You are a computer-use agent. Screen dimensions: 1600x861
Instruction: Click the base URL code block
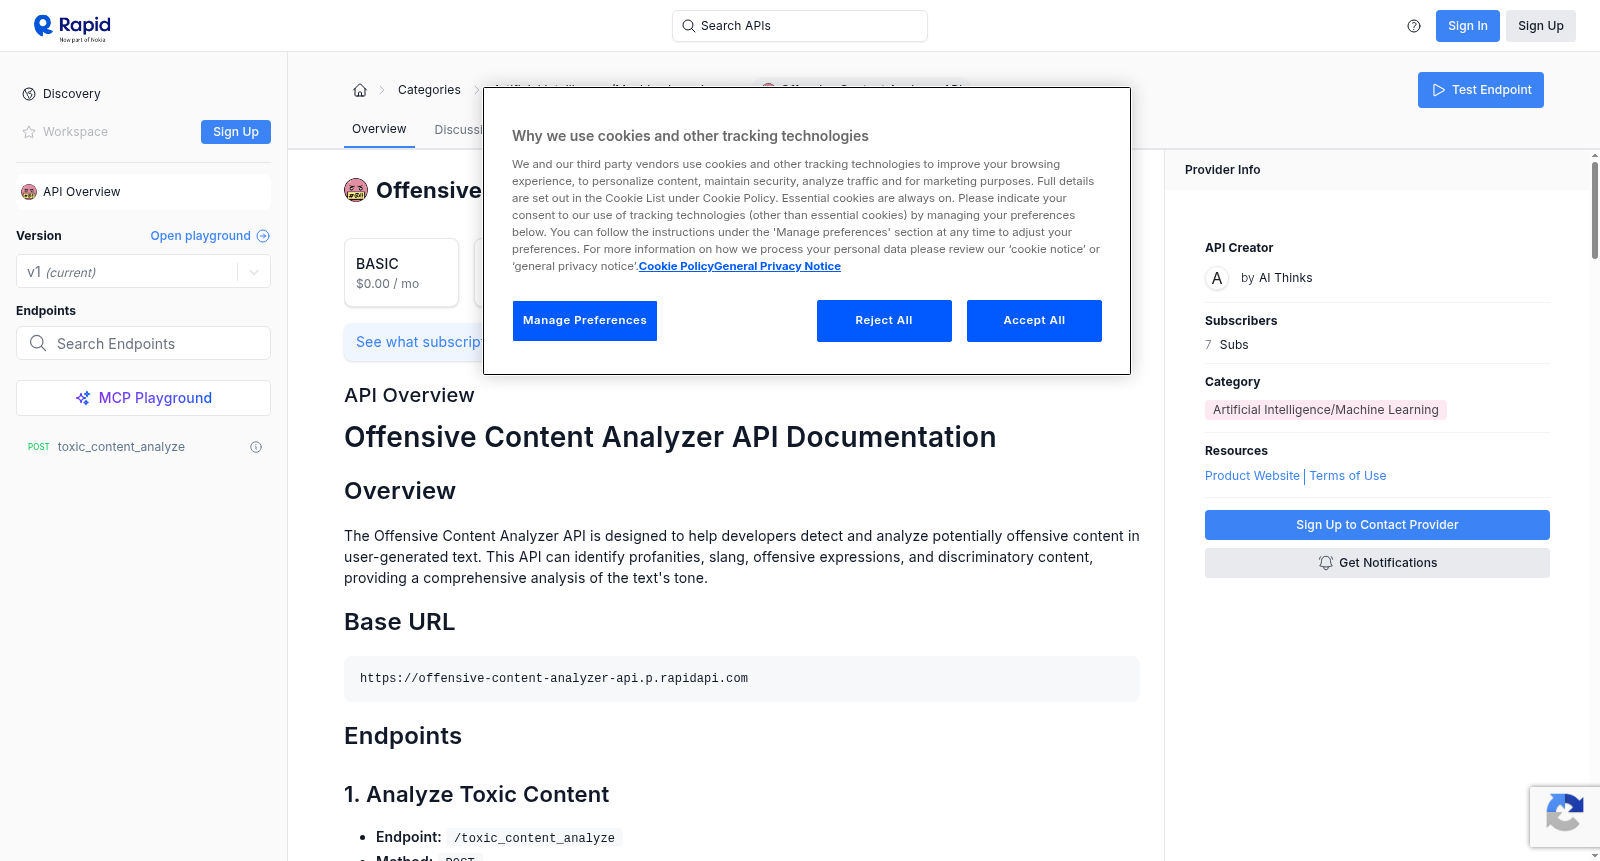(x=742, y=679)
